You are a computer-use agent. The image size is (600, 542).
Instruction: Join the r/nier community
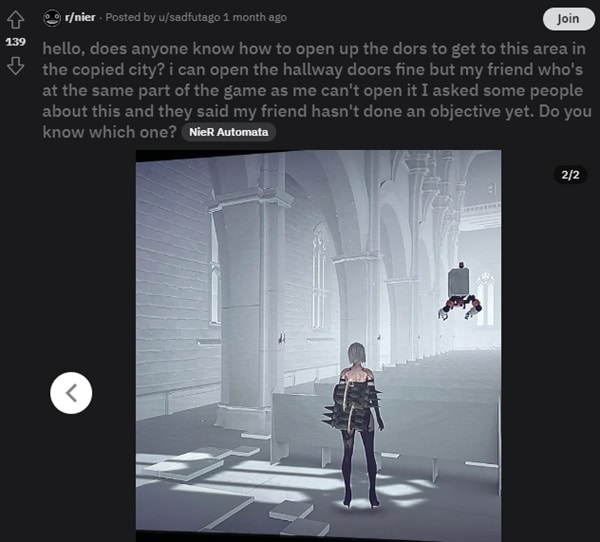click(568, 19)
